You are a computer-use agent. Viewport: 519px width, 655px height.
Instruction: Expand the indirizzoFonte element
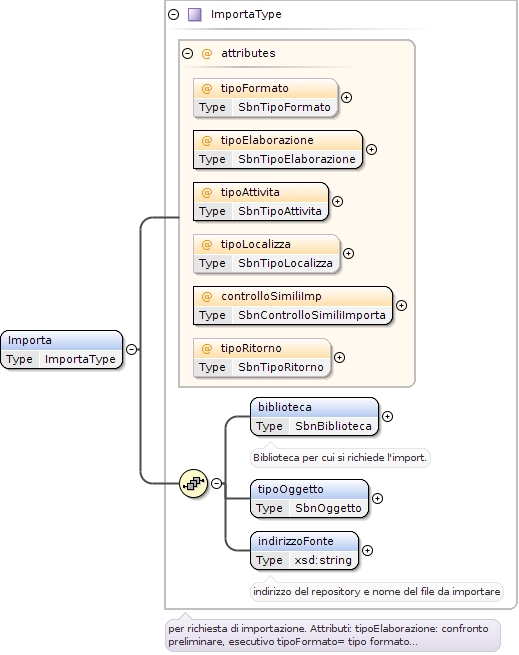coord(368,551)
